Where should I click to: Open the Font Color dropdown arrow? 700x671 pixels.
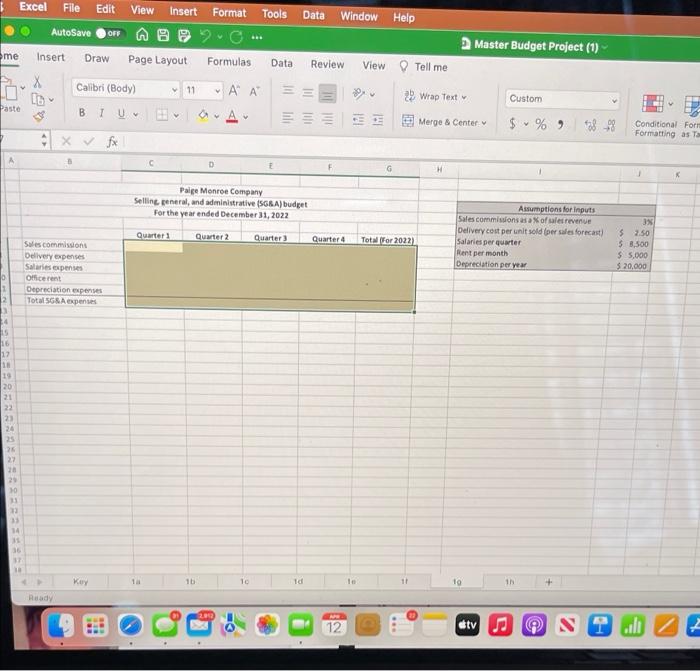246,117
